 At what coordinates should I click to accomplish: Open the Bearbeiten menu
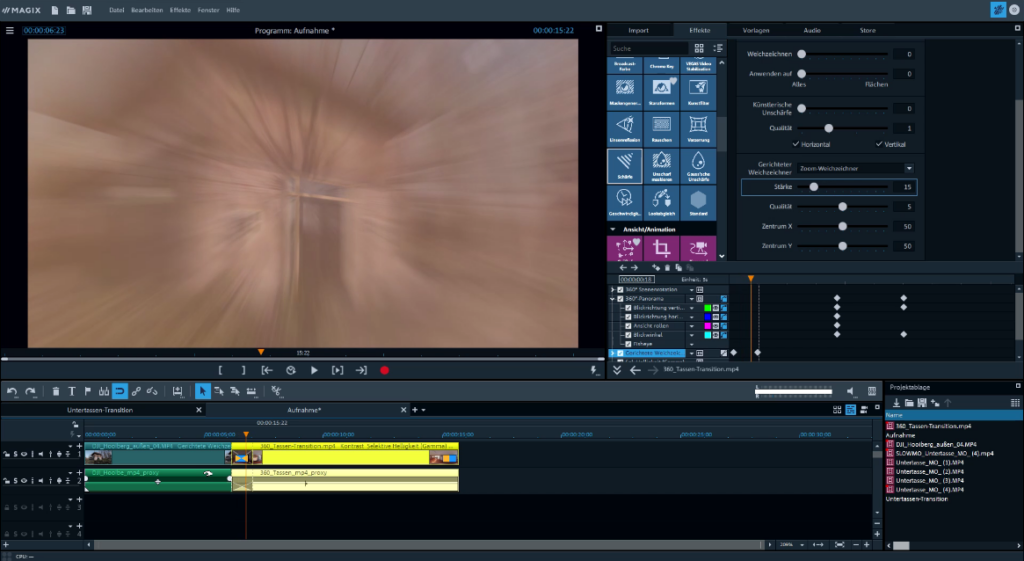click(x=147, y=10)
